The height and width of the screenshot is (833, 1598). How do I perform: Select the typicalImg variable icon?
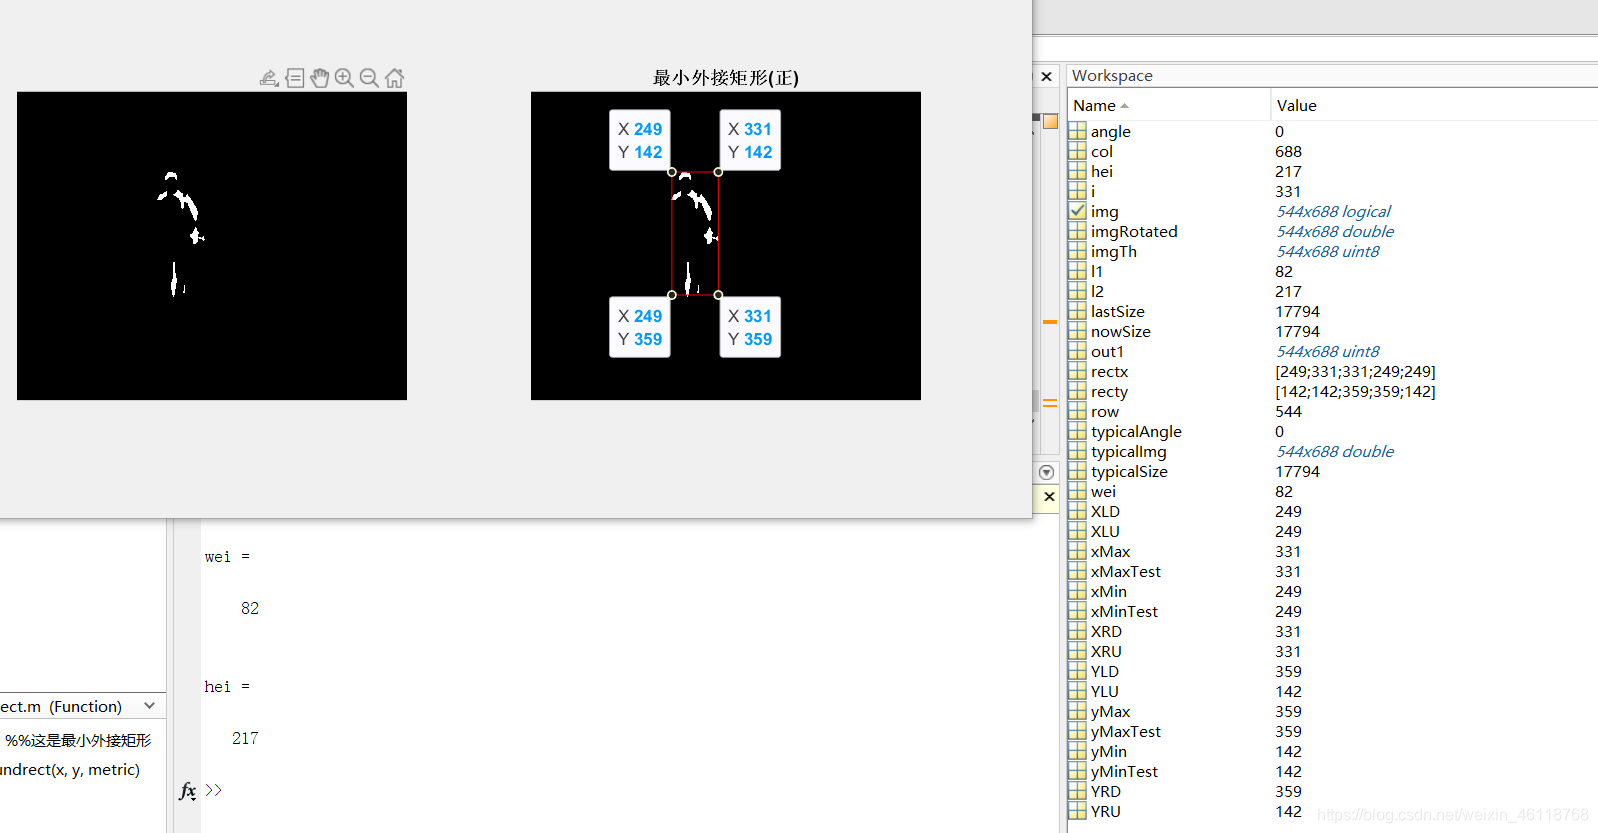pos(1077,451)
